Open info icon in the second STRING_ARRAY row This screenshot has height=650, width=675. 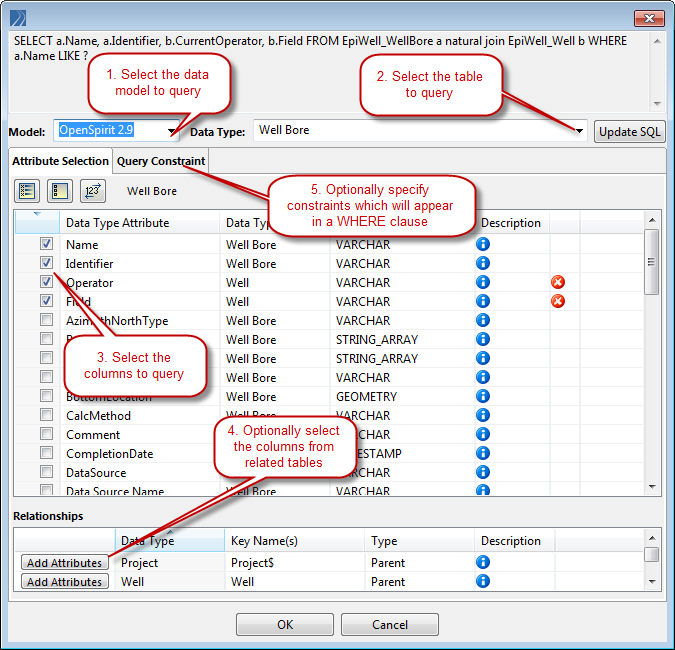point(483,358)
